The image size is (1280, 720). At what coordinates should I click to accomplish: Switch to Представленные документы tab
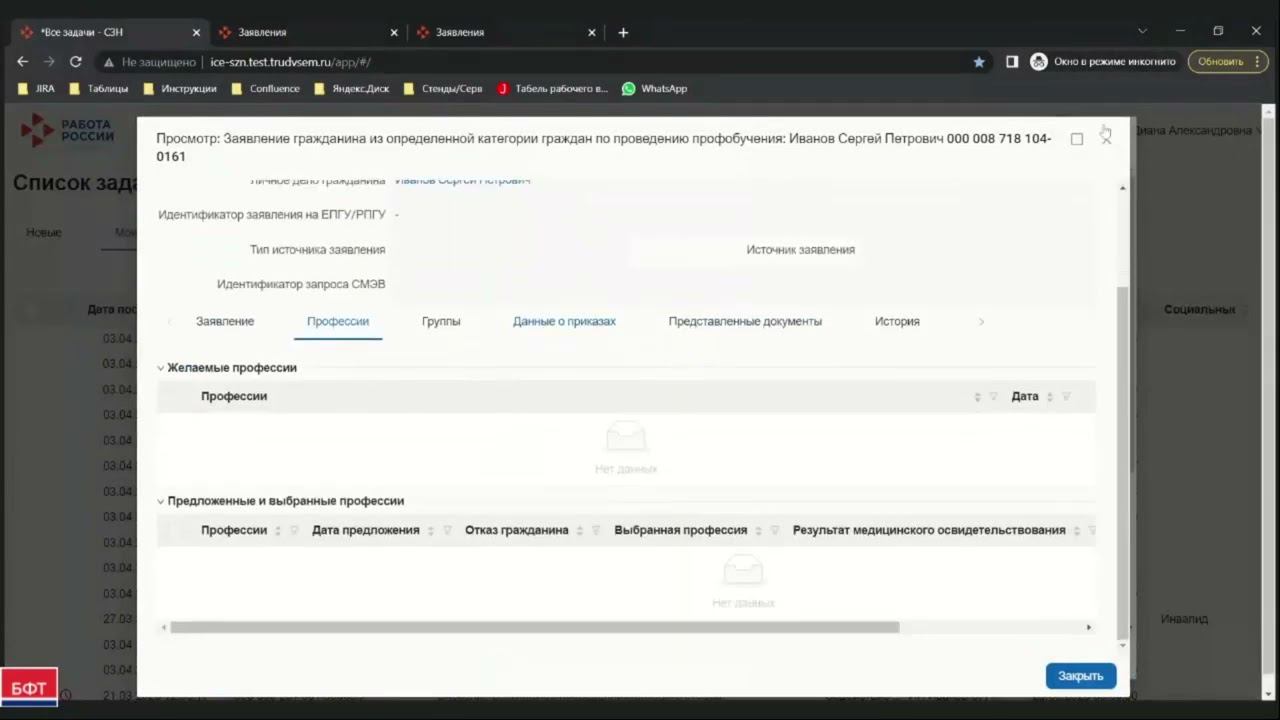click(745, 322)
